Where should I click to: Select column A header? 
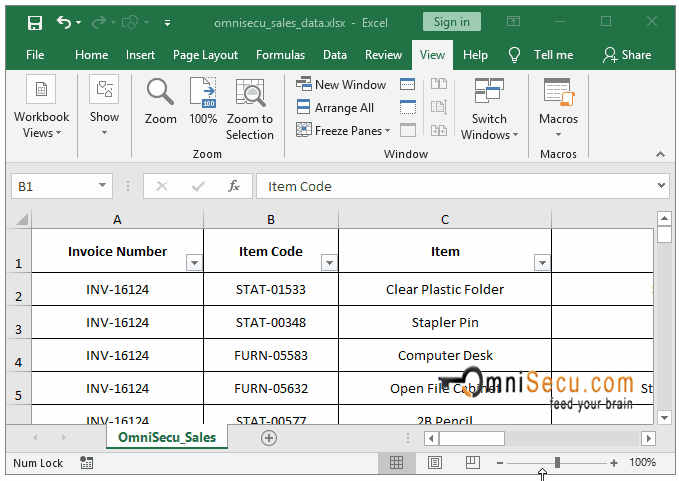pos(117,220)
